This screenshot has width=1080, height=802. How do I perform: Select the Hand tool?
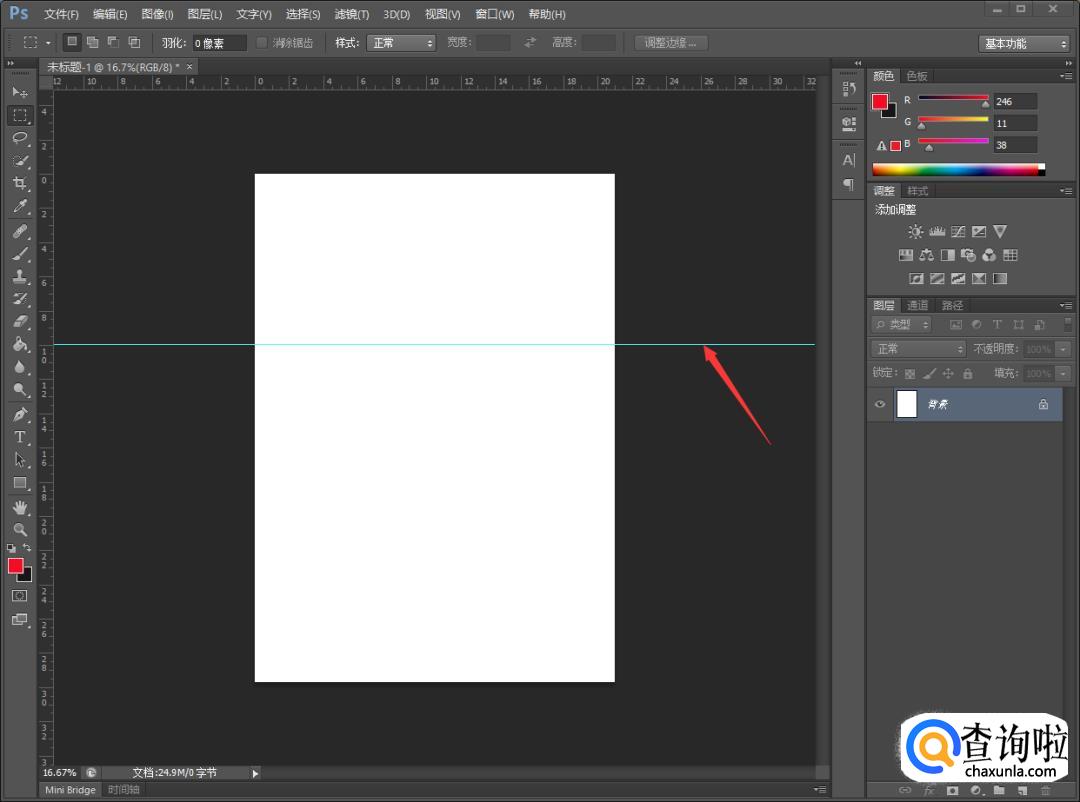pos(20,507)
